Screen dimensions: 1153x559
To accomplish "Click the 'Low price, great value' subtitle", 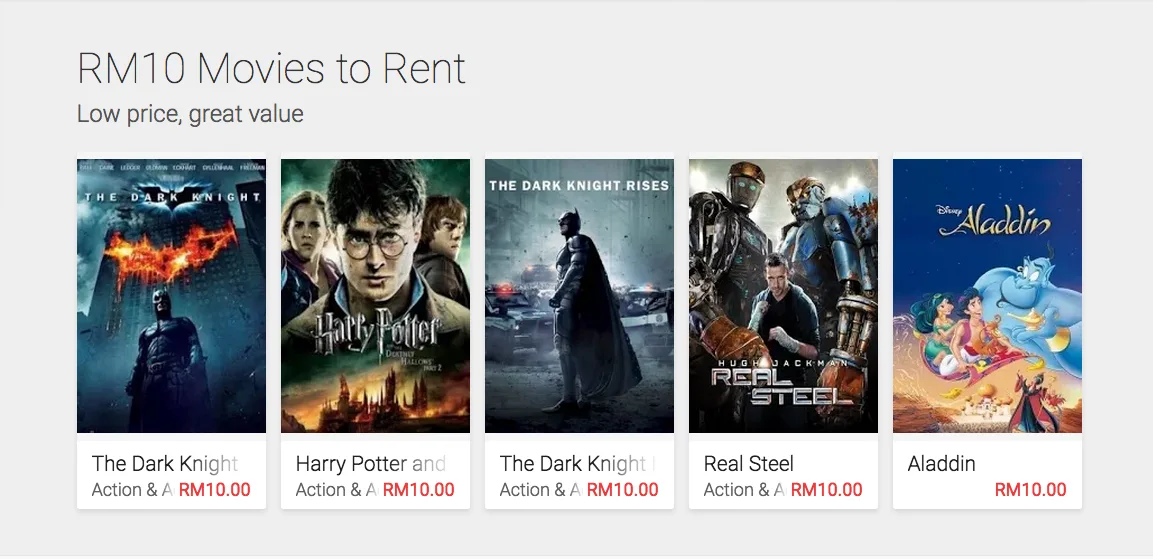I will tap(190, 114).
